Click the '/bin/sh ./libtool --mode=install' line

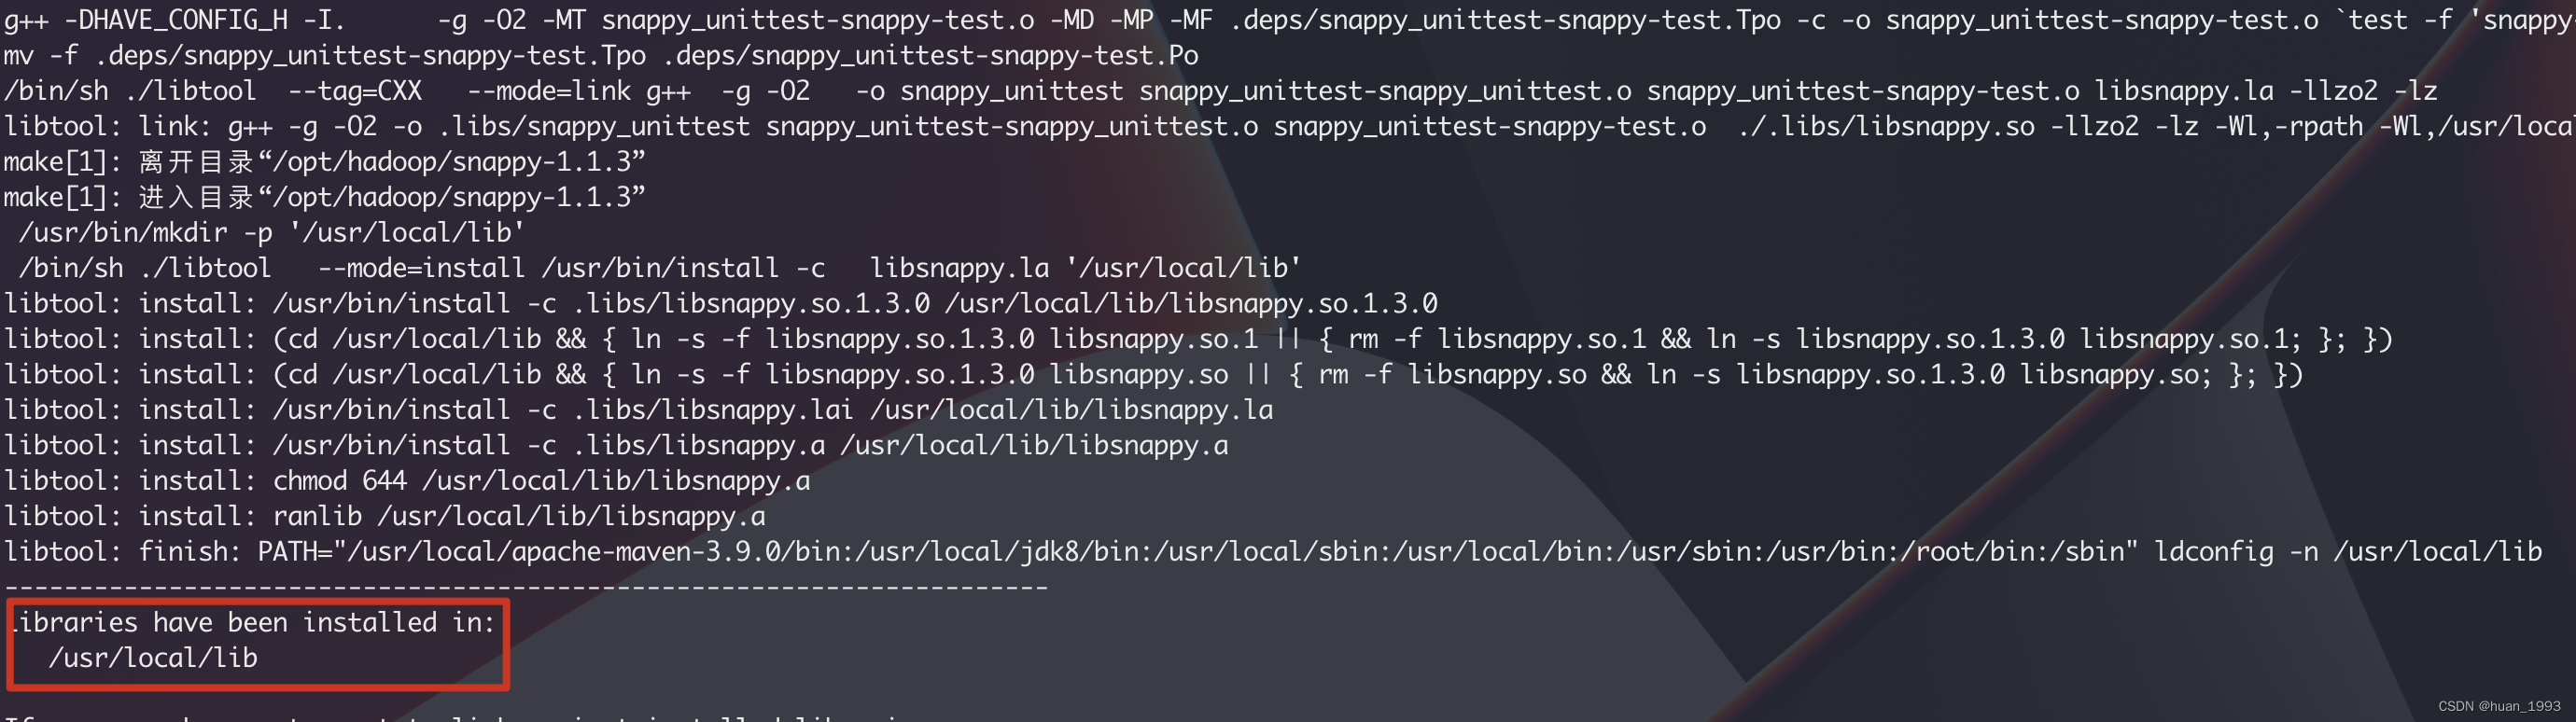(x=660, y=269)
